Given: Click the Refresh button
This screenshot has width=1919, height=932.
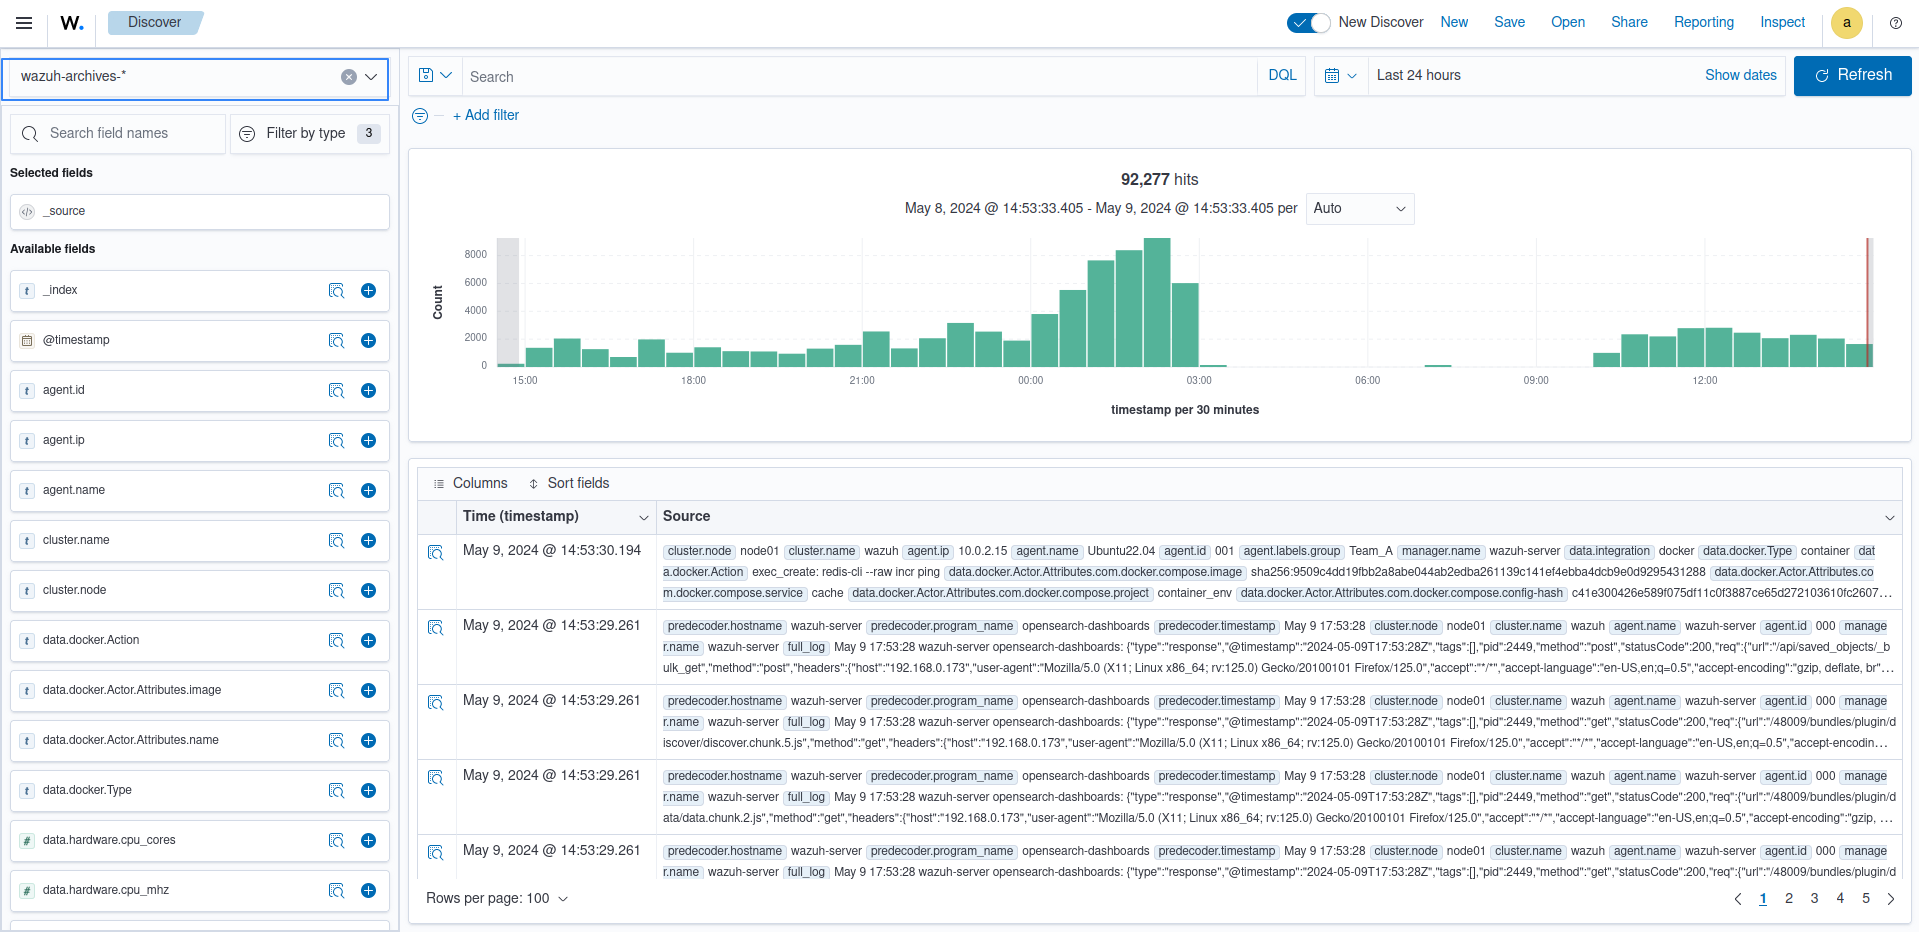Looking at the screenshot, I should 1852,76.
